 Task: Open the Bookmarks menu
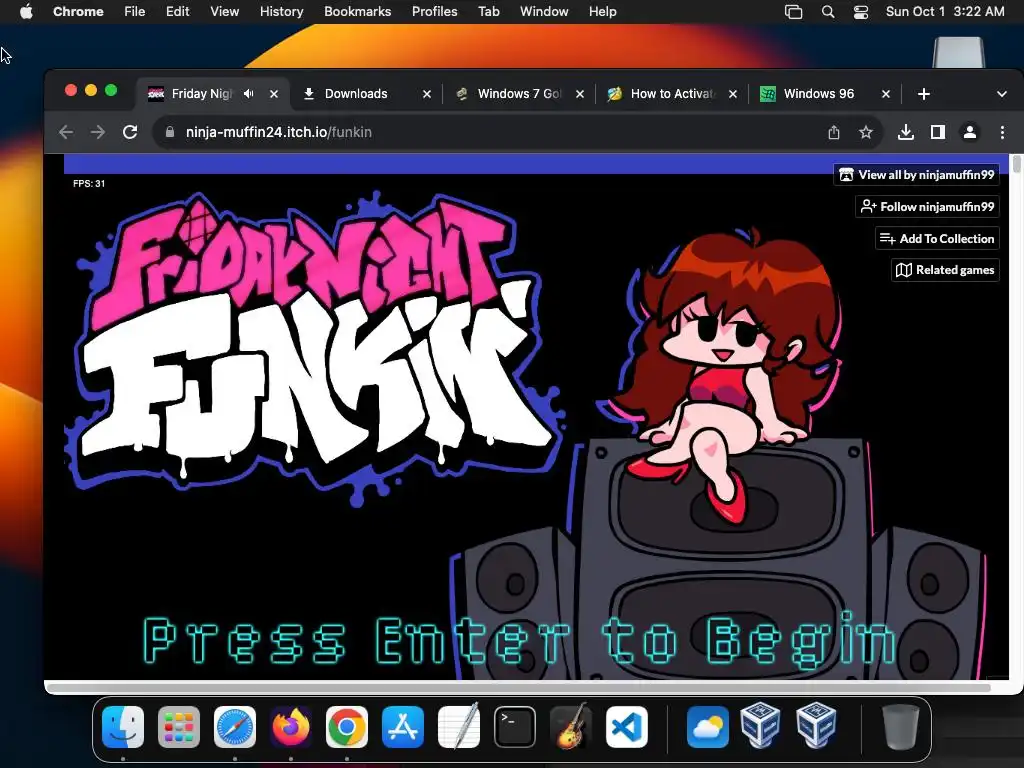pyautogui.click(x=357, y=12)
